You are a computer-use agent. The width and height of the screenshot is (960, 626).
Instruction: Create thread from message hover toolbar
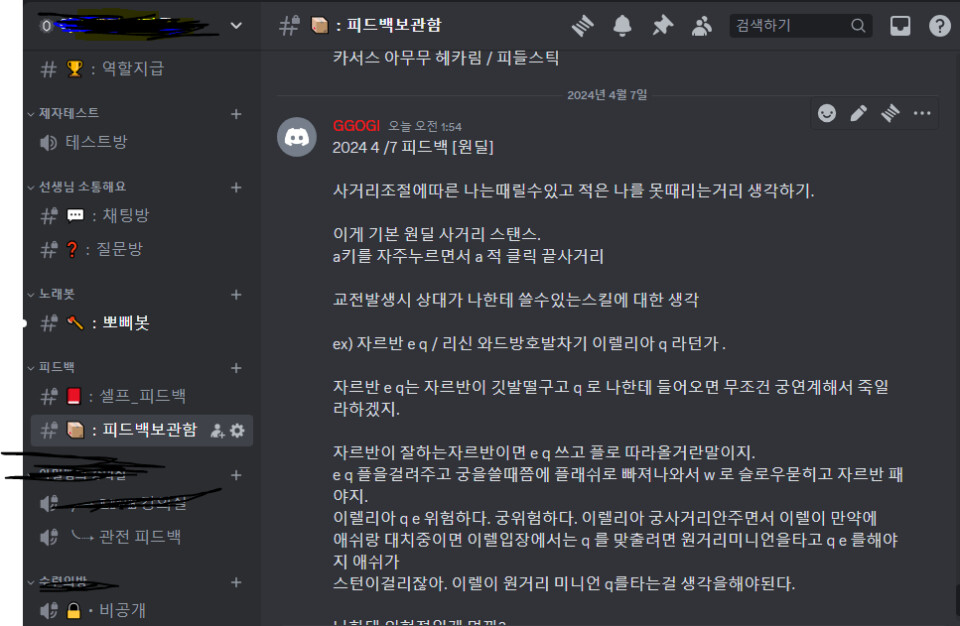click(x=890, y=113)
